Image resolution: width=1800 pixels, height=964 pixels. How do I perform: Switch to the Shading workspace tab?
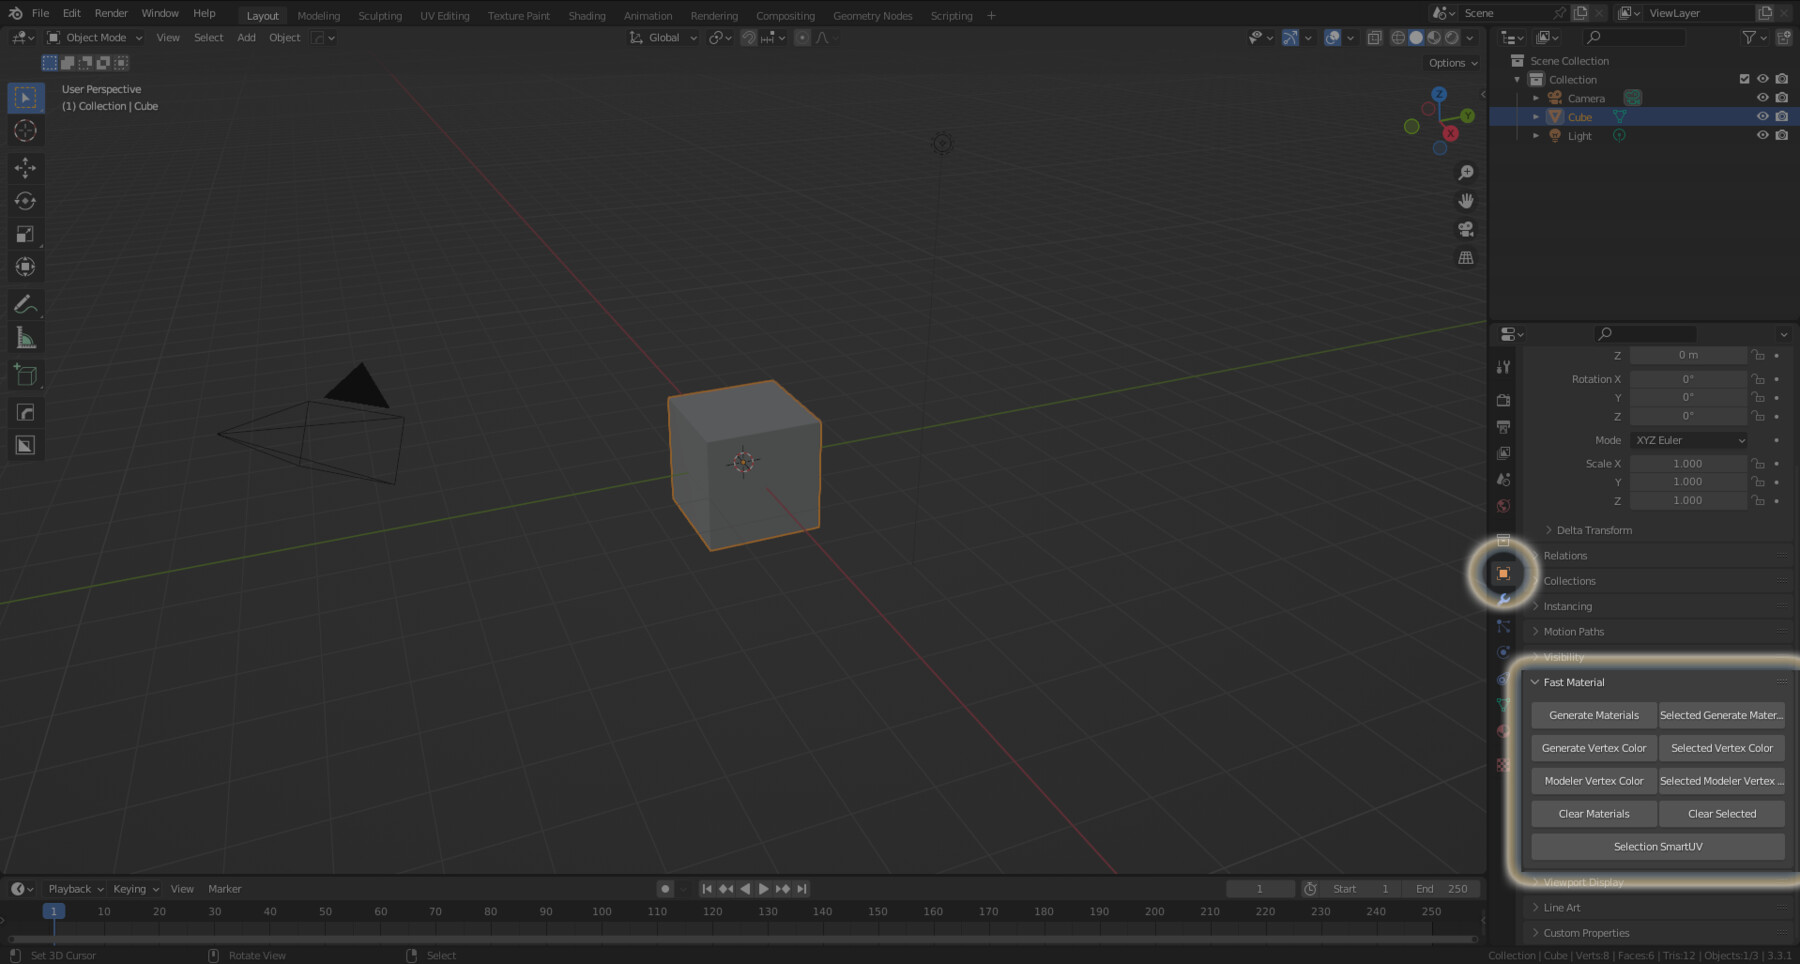pyautogui.click(x=587, y=15)
